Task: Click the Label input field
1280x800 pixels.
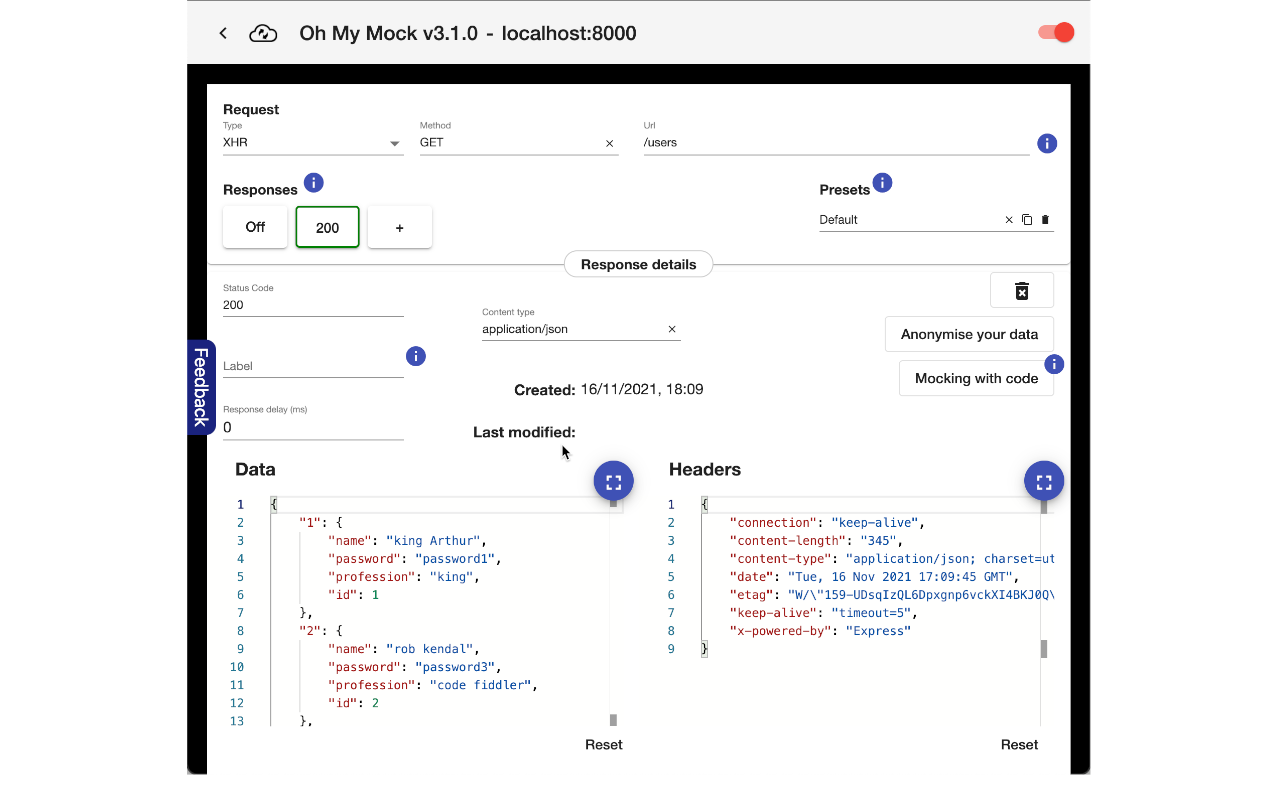Action: [313, 366]
